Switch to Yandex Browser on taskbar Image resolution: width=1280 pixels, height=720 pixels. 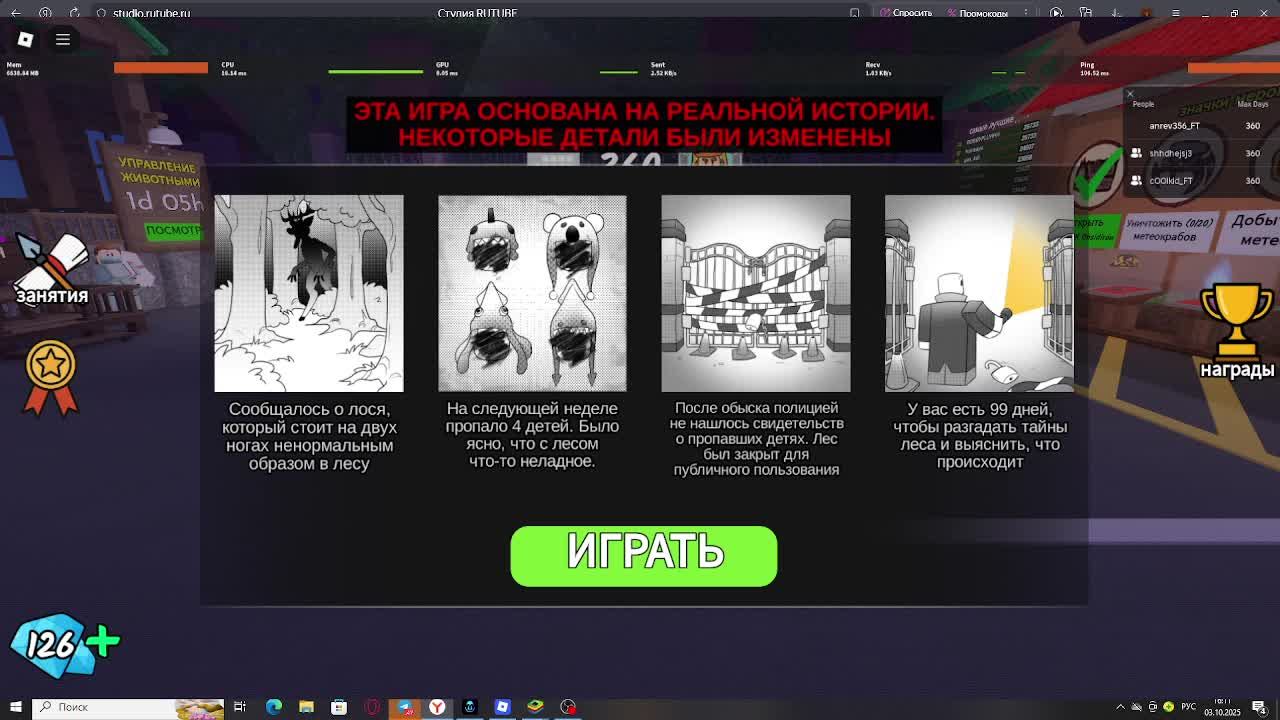437,707
